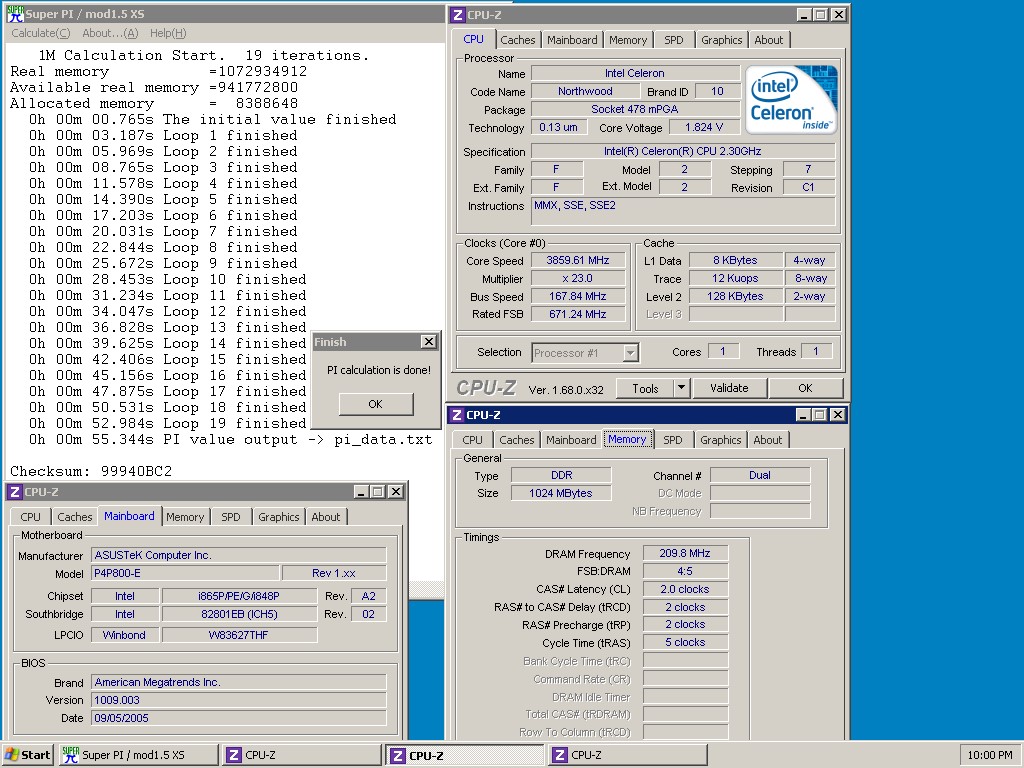Click the CAS# Latency 2.0 clocks value

click(x=685, y=589)
